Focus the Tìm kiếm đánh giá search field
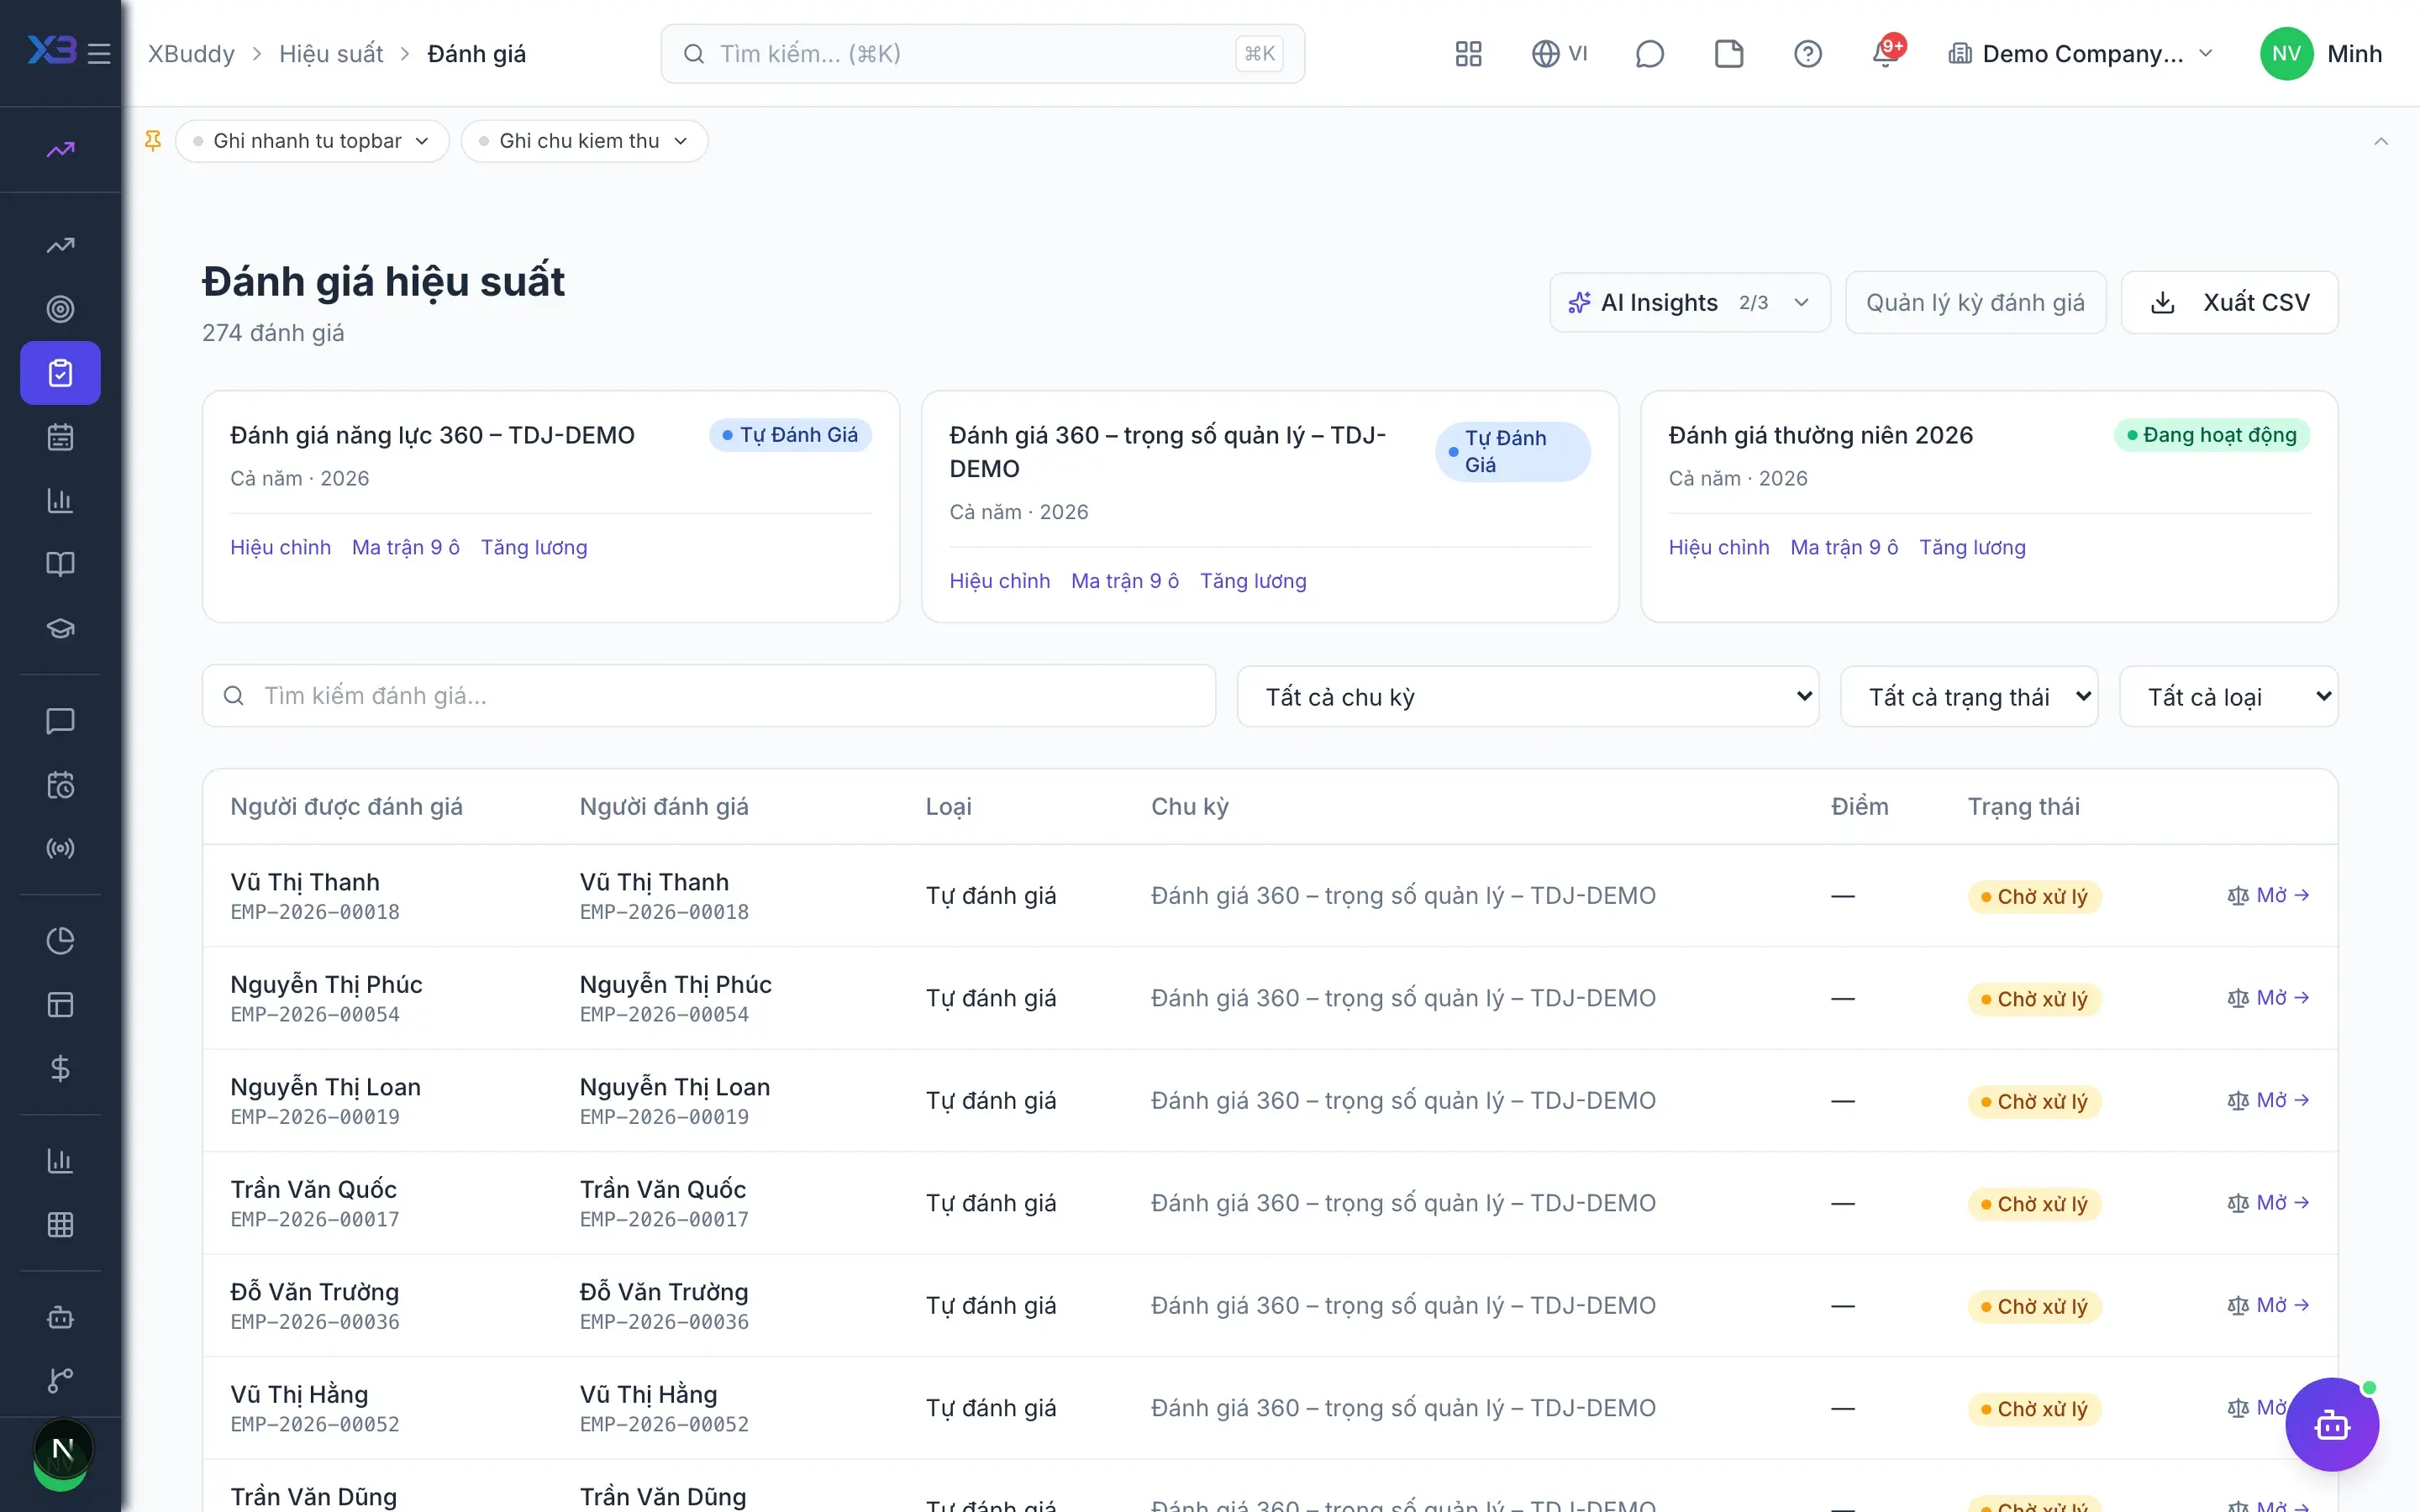Image resolution: width=2420 pixels, height=1512 pixels. pyautogui.click(x=709, y=696)
